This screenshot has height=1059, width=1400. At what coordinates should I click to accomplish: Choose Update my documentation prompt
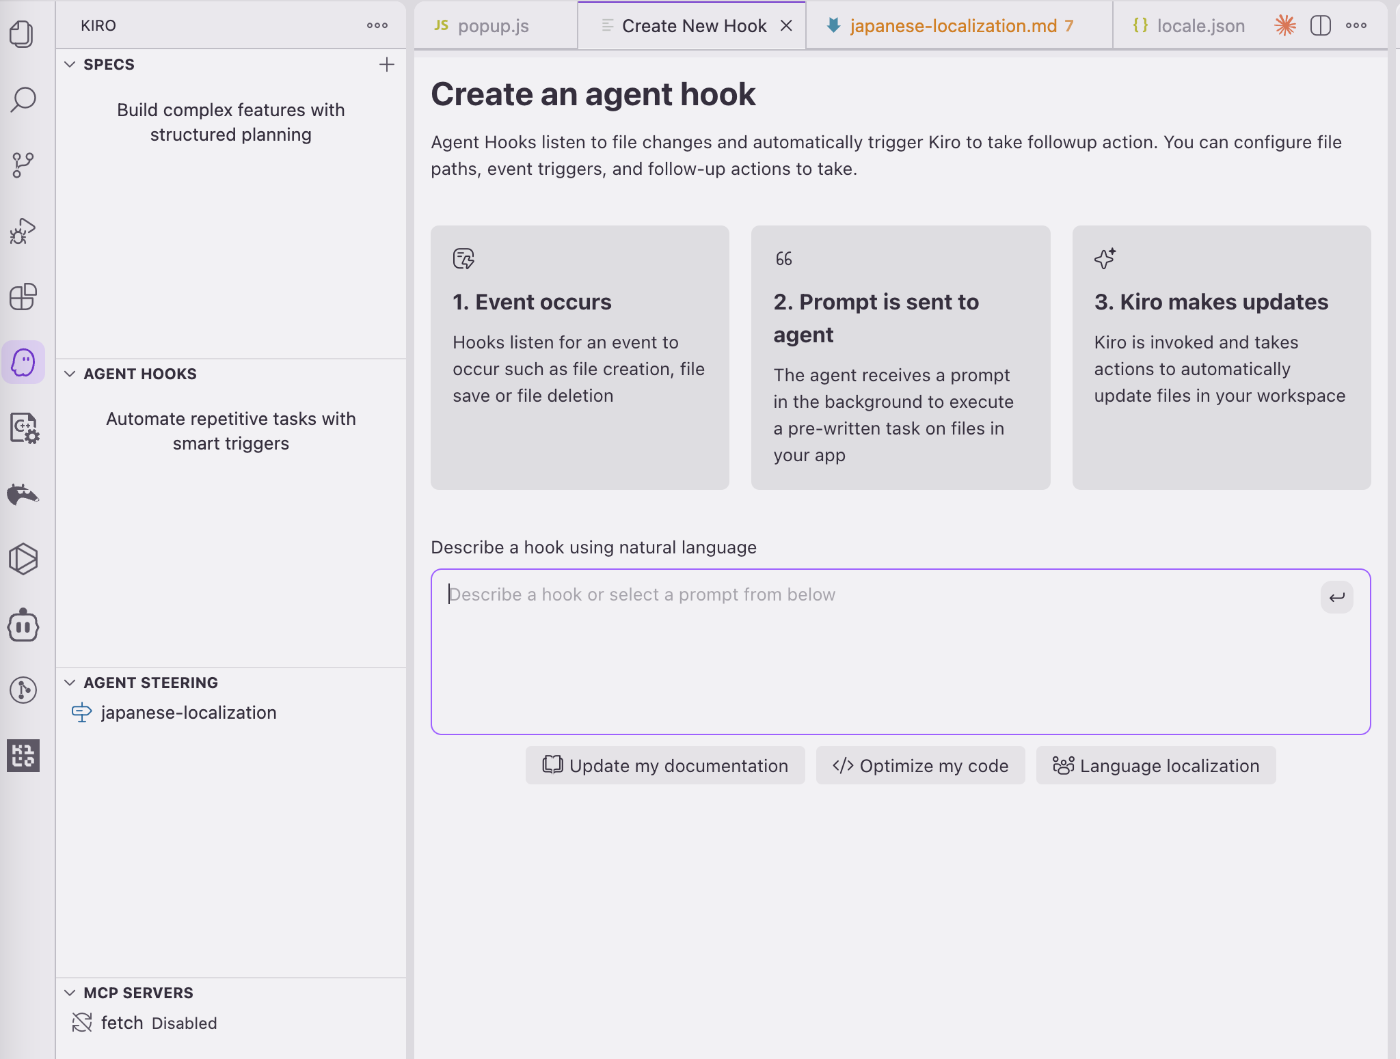pyautogui.click(x=665, y=766)
